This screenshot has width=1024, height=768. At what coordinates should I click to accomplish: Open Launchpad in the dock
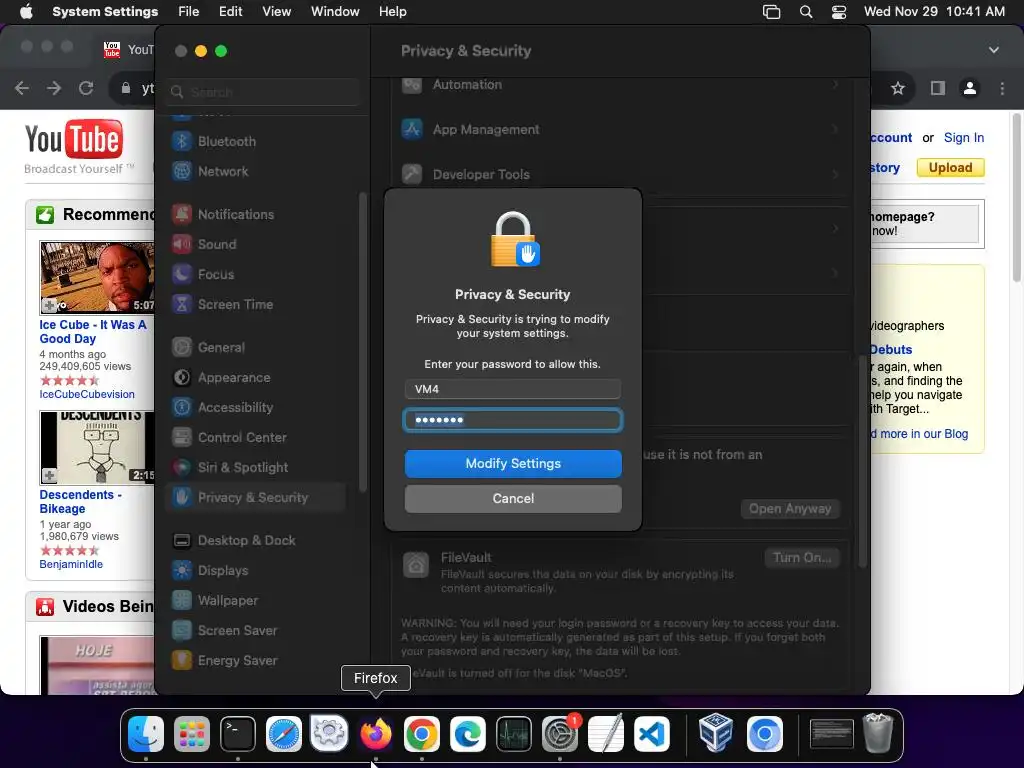click(192, 733)
